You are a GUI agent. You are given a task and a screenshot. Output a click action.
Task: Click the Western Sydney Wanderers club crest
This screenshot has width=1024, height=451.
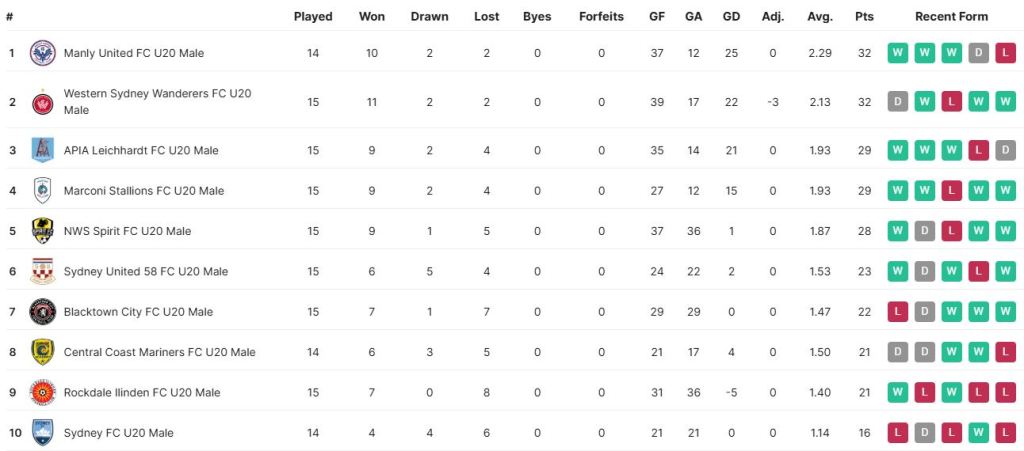point(42,102)
